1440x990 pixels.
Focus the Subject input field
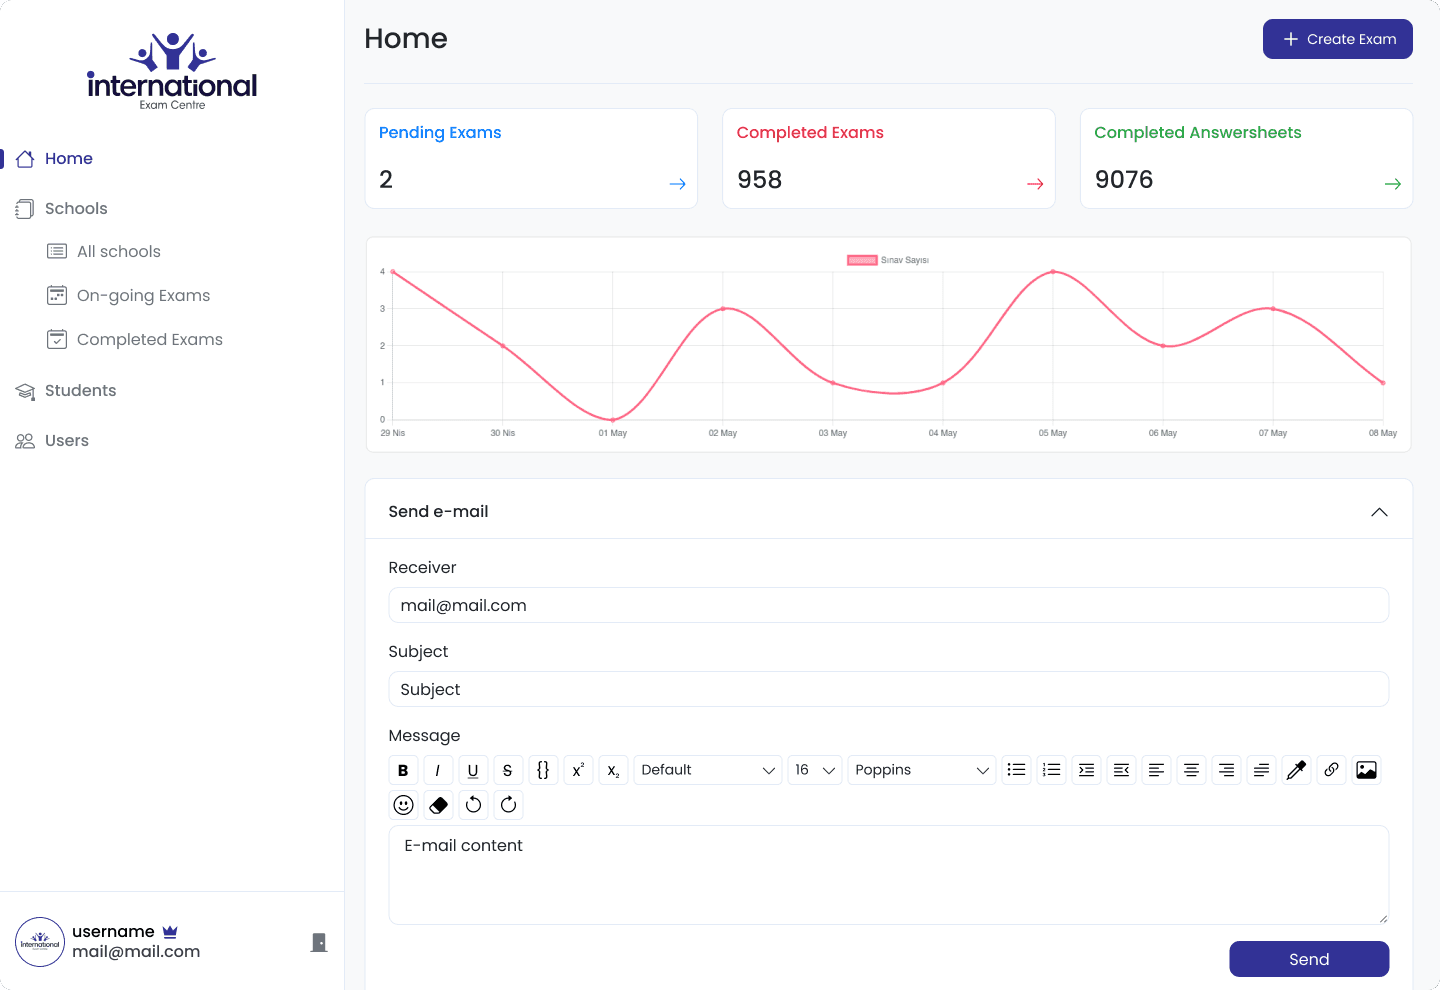[x=888, y=689]
